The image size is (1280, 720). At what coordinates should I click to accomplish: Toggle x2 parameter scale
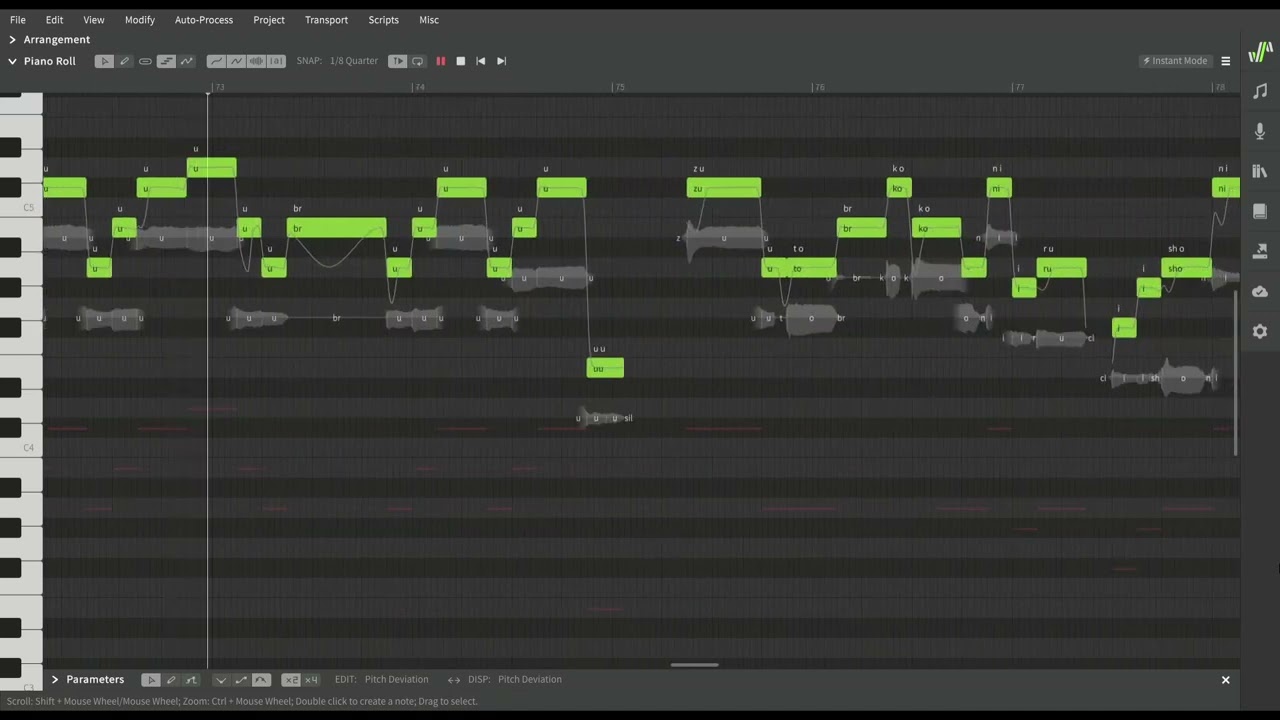point(291,680)
